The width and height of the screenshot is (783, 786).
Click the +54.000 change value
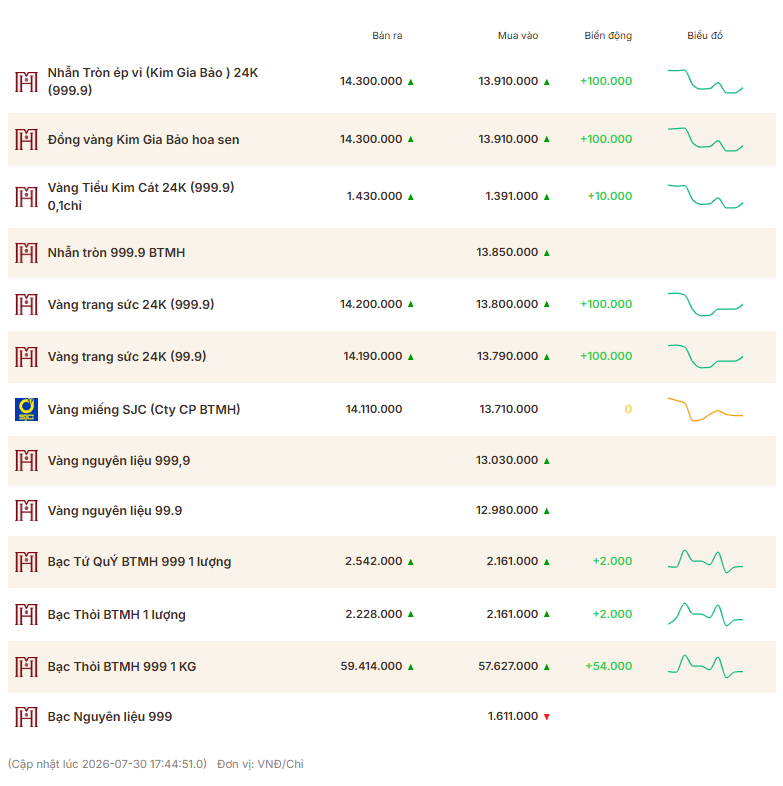click(609, 666)
